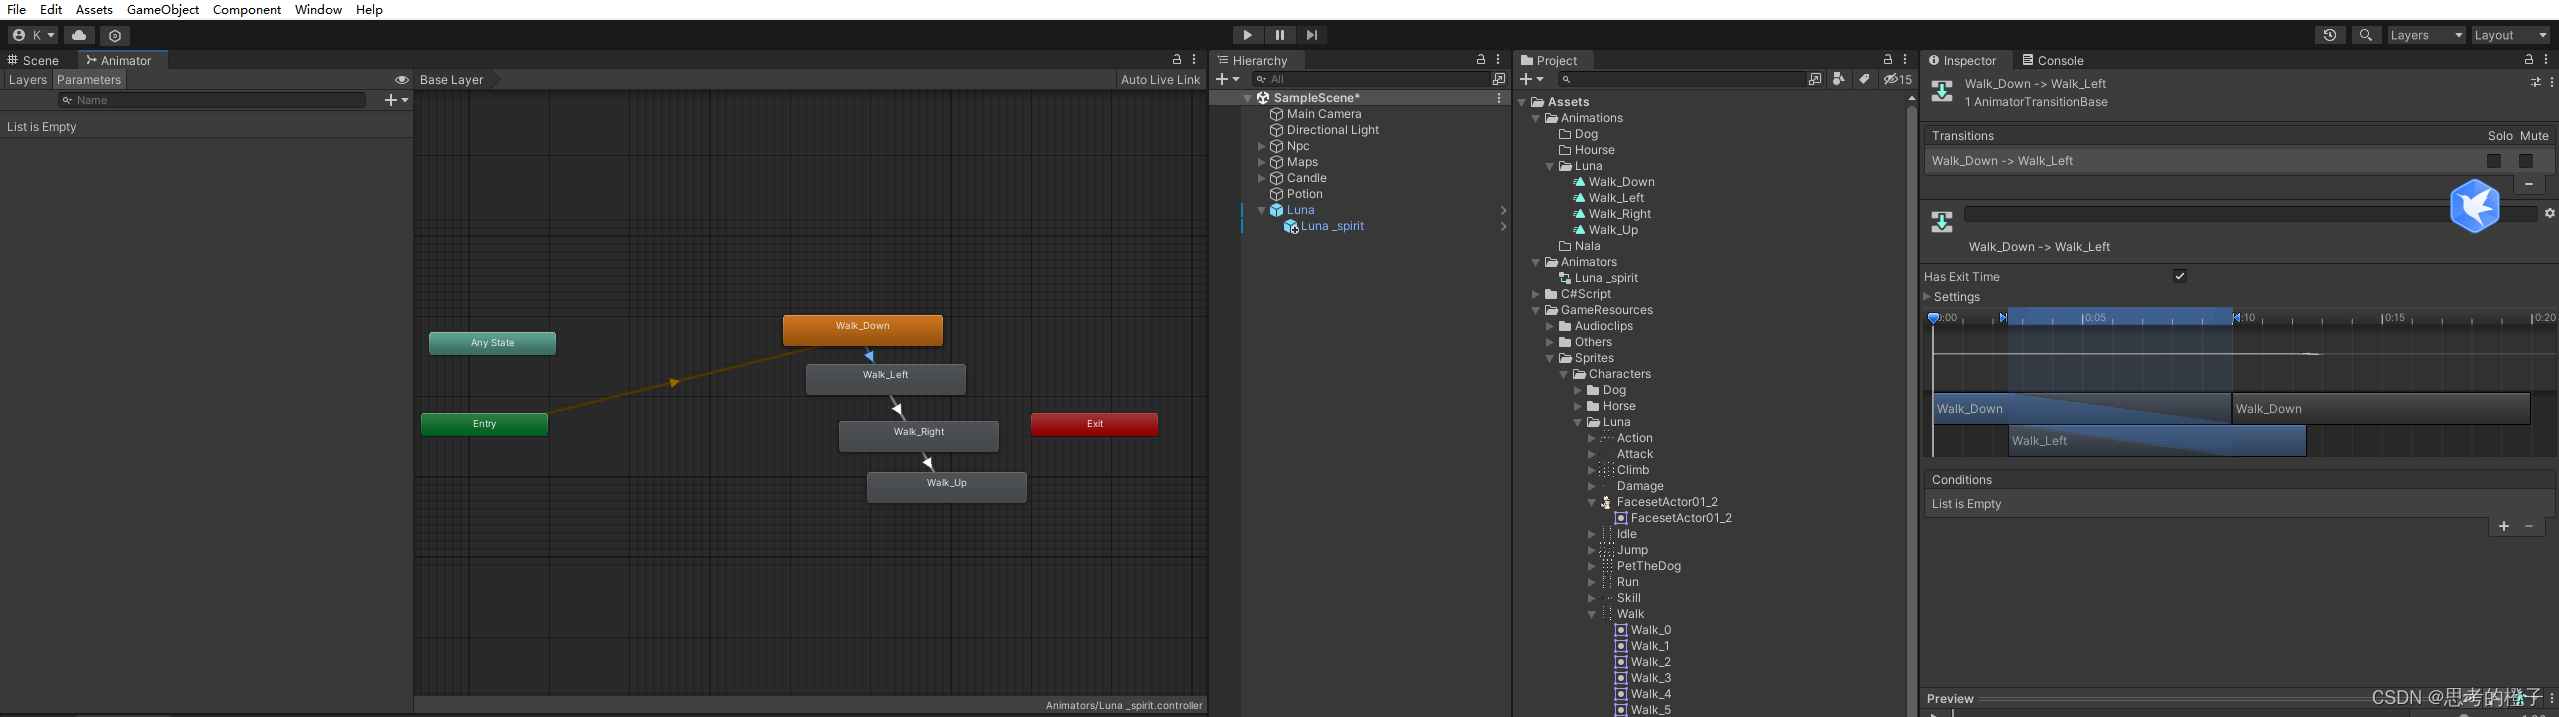This screenshot has height=717, width=2559.
Task: Click the Pause button in toolbar
Action: click(x=1279, y=35)
